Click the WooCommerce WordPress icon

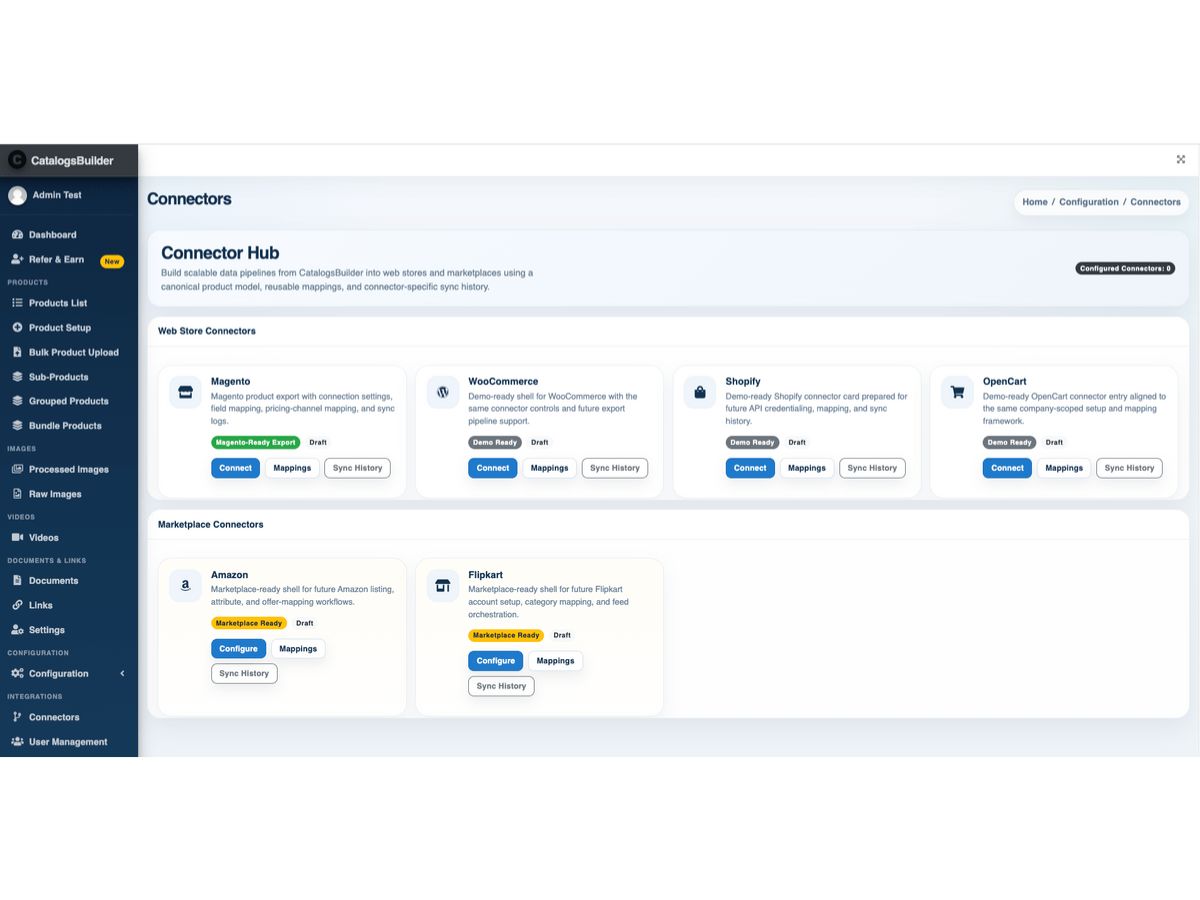point(443,393)
